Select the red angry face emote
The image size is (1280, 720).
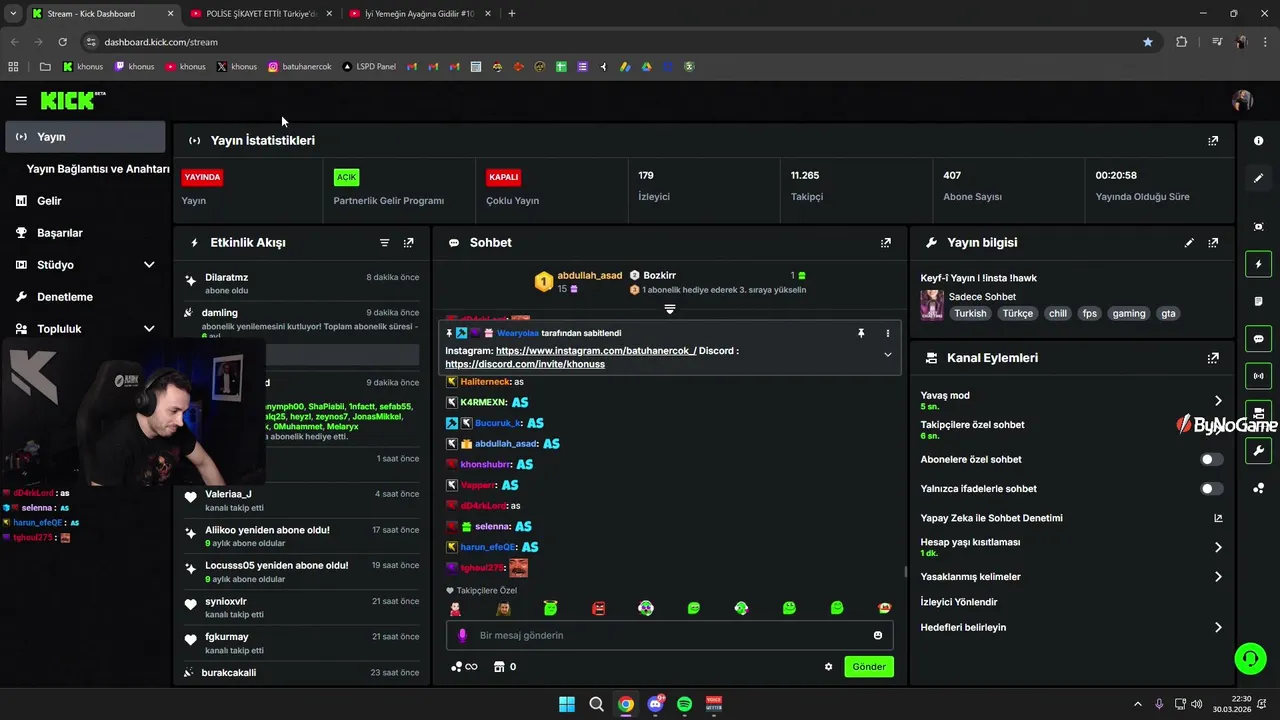(x=598, y=608)
